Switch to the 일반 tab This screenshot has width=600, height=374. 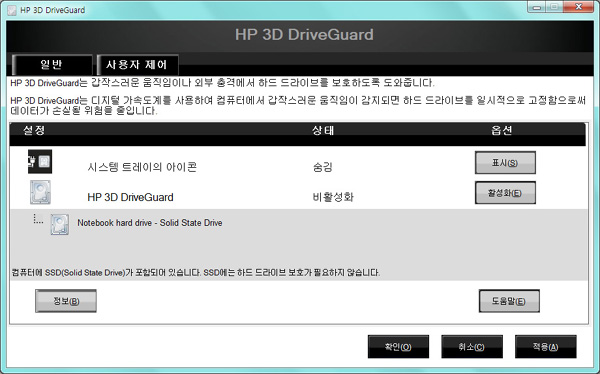pos(52,64)
